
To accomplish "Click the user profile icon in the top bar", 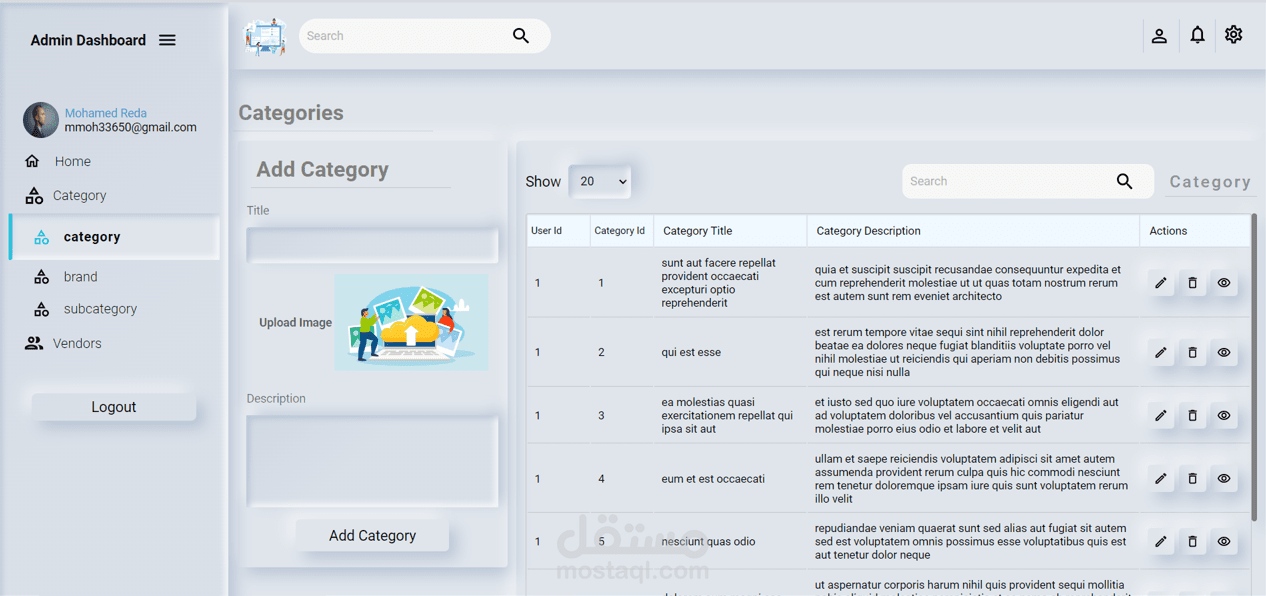I will click(1159, 35).
